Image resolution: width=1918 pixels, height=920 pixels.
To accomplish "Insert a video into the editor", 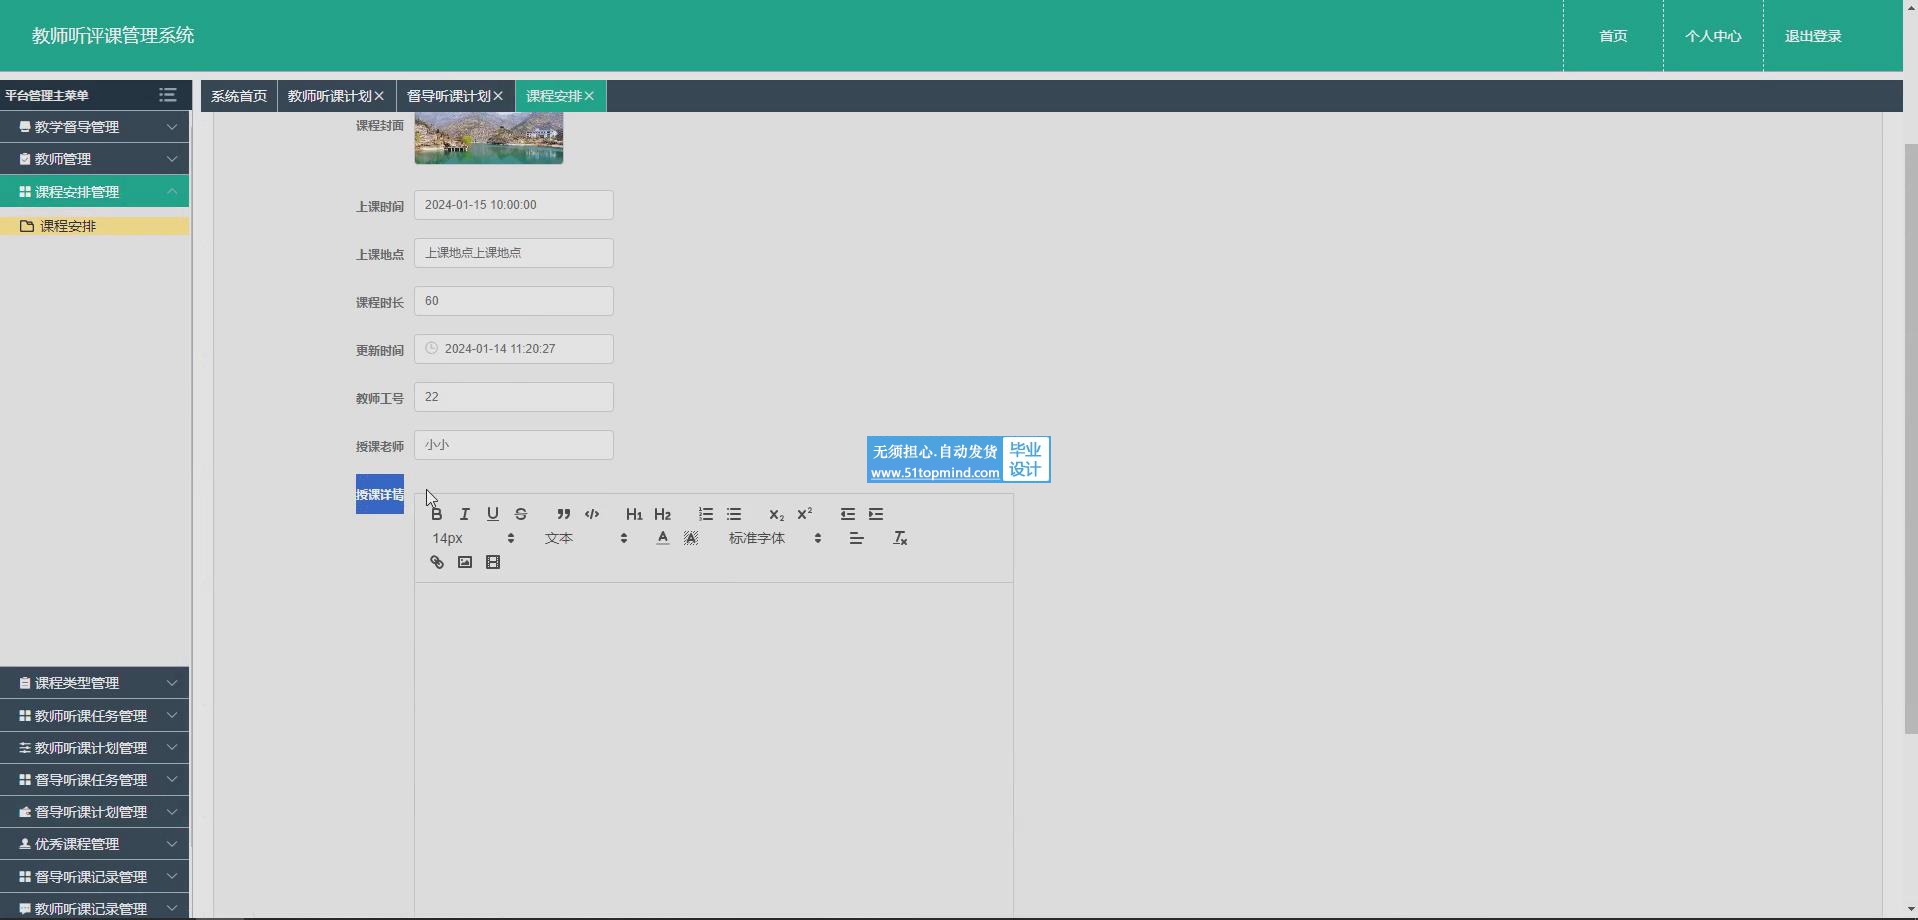I will 493,562.
